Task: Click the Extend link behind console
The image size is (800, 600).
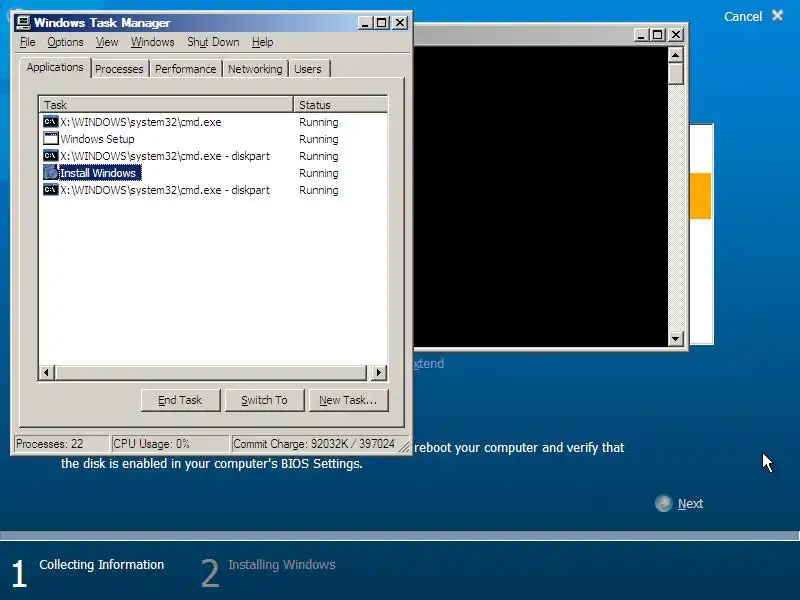Action: pyautogui.click(x=429, y=363)
